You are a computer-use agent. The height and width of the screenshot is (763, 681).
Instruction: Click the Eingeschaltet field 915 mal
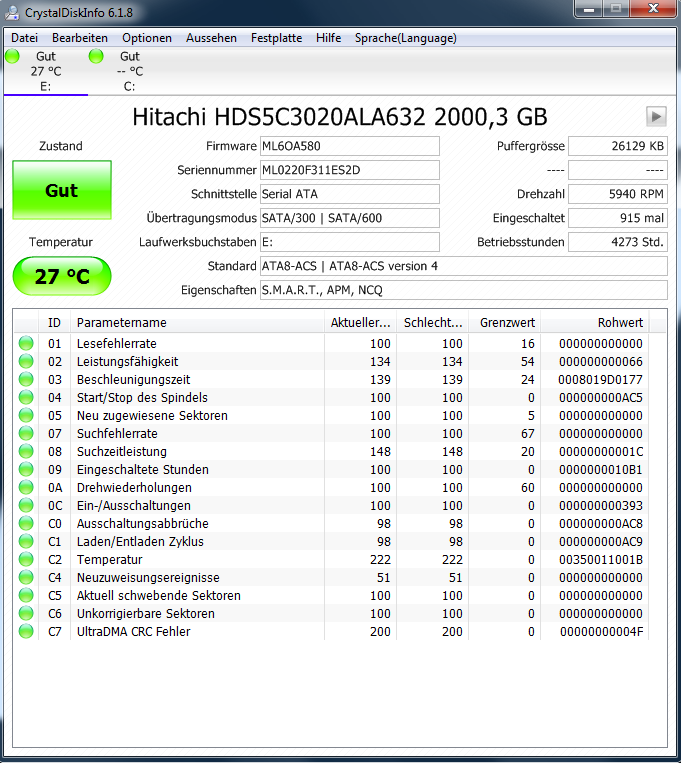618,218
